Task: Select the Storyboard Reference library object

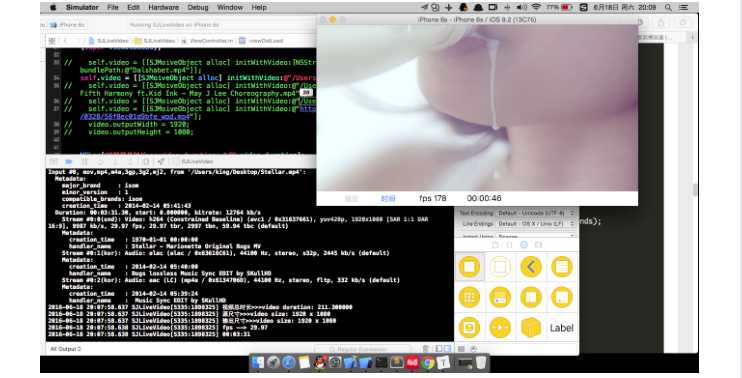Action: pyautogui.click(x=500, y=267)
